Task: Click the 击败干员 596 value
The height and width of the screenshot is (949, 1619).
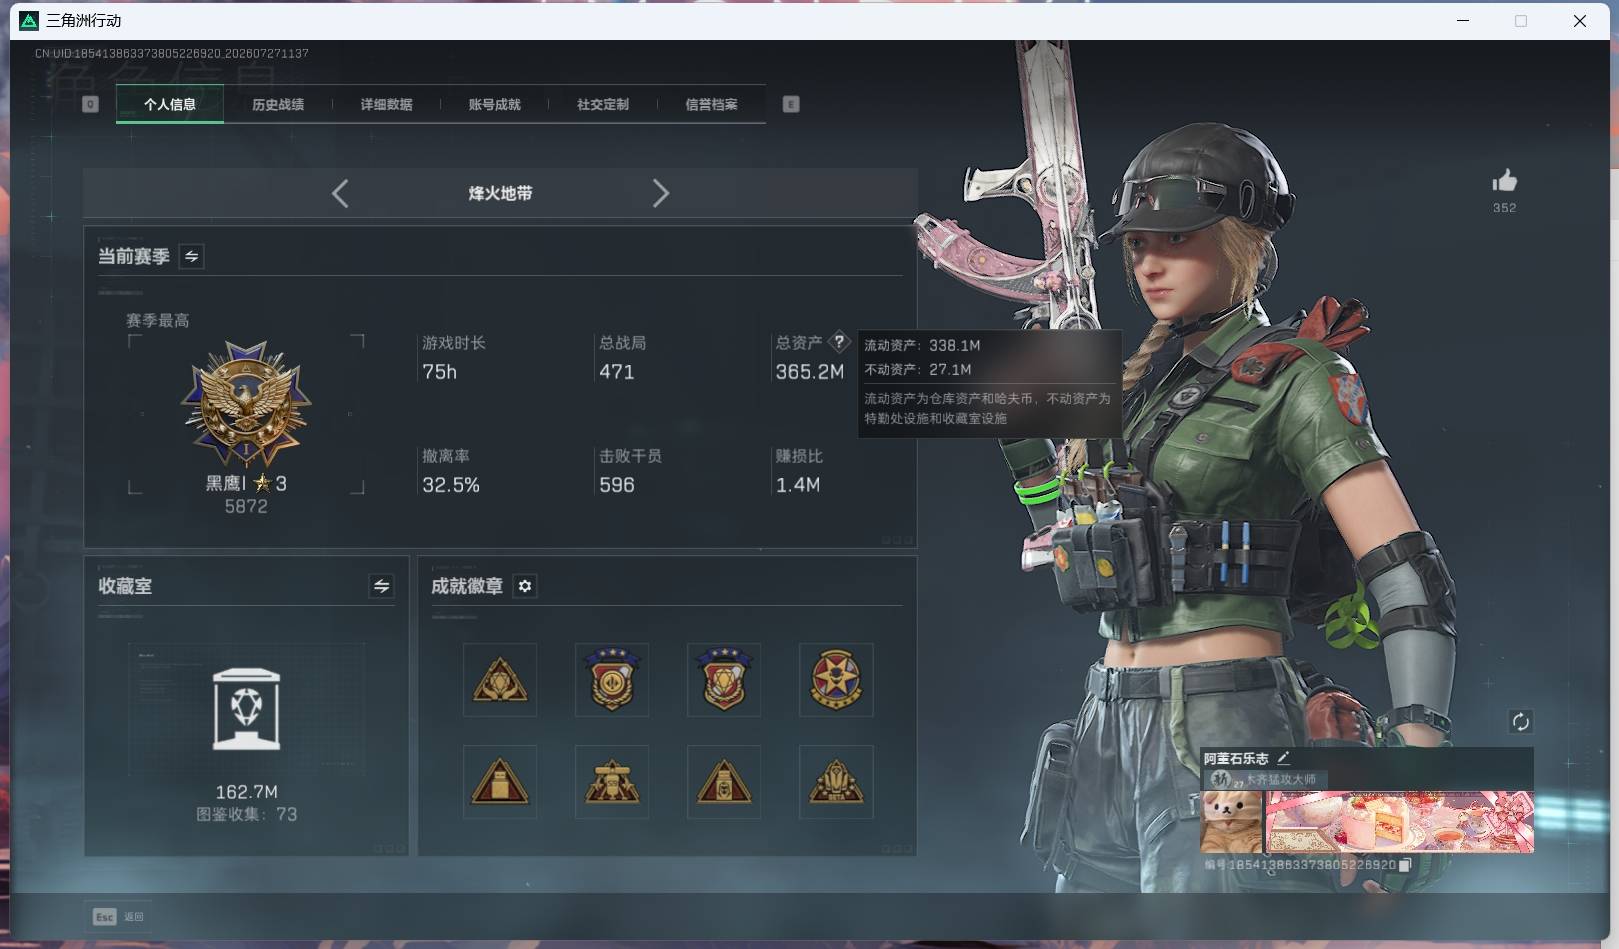Action: click(x=616, y=485)
